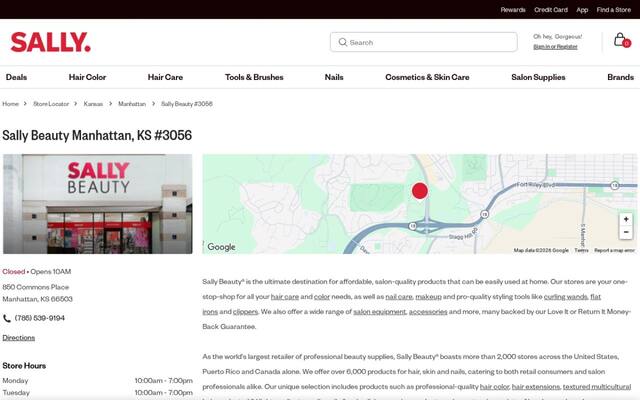This screenshot has width=640, height=400.
Task: Go to the Manhattan breadcrumb
Action: pos(132,104)
